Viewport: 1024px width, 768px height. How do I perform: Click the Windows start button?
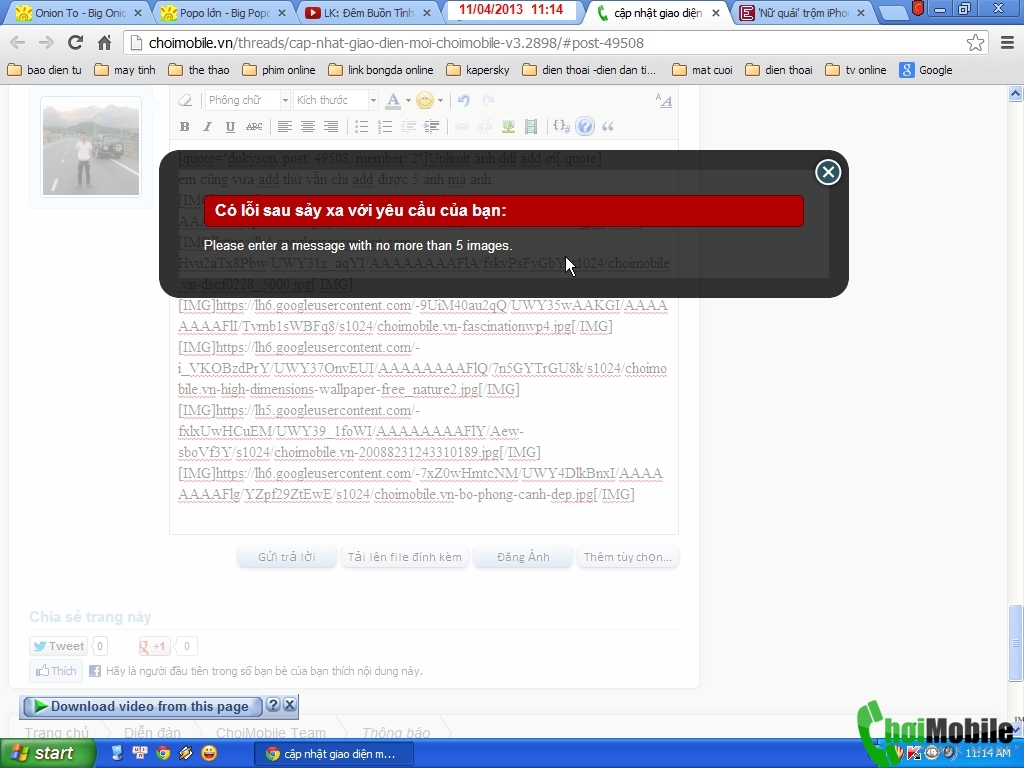[x=47, y=753]
